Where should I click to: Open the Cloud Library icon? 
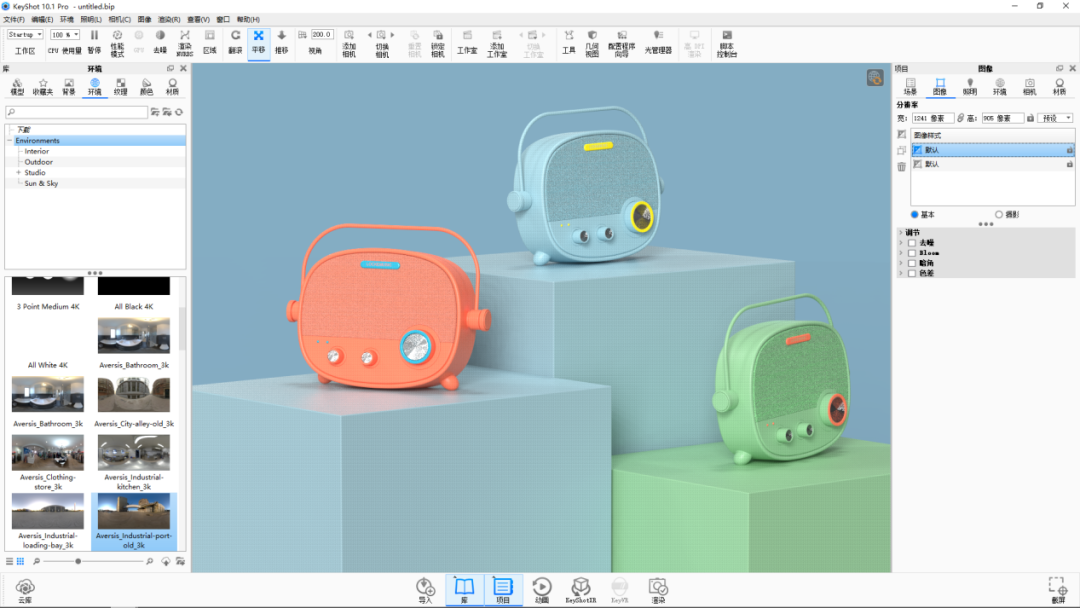click(25, 591)
